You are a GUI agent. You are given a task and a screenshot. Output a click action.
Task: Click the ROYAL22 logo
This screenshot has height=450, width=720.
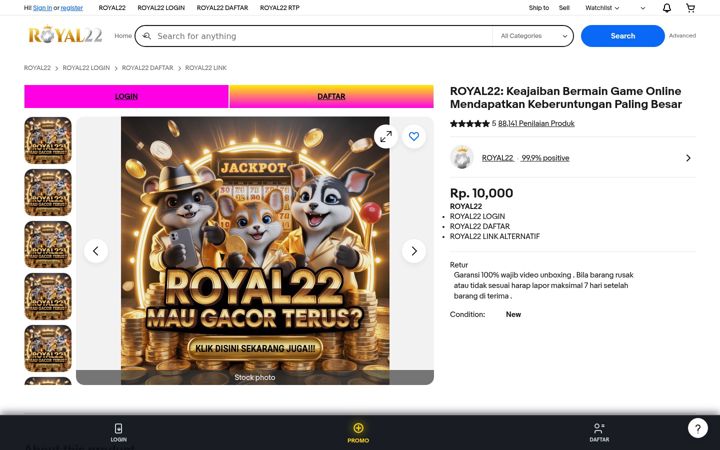pyautogui.click(x=65, y=35)
